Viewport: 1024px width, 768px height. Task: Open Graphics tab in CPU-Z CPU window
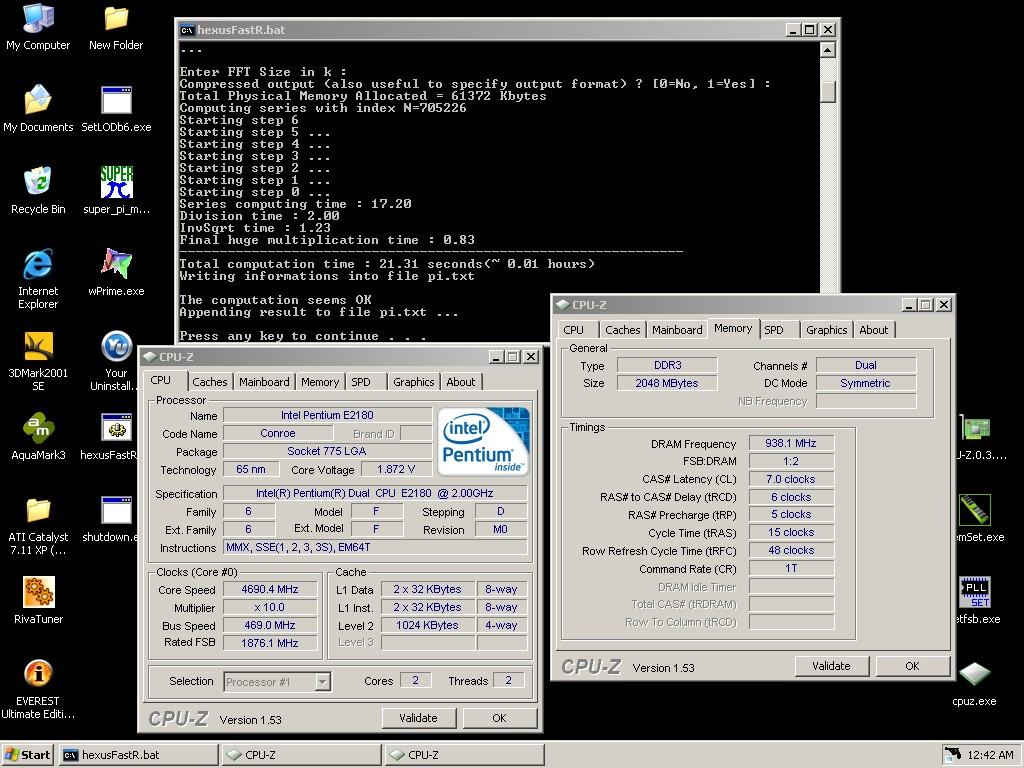click(413, 382)
